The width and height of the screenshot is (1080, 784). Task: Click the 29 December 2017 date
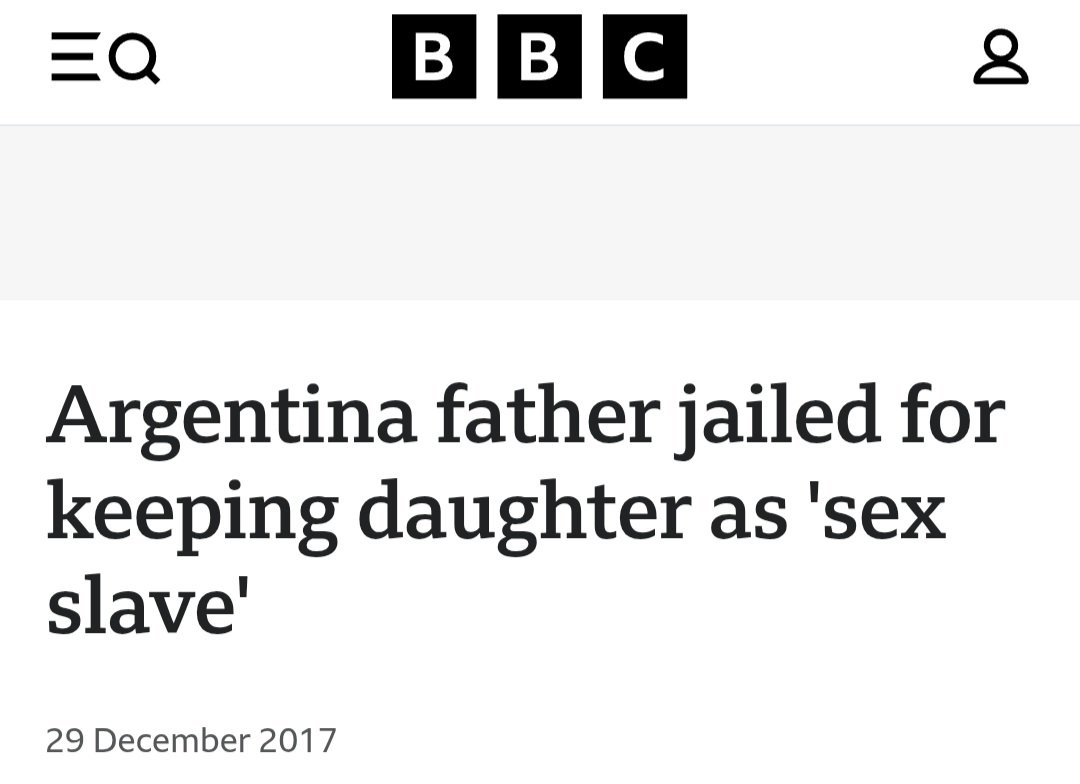click(x=191, y=741)
